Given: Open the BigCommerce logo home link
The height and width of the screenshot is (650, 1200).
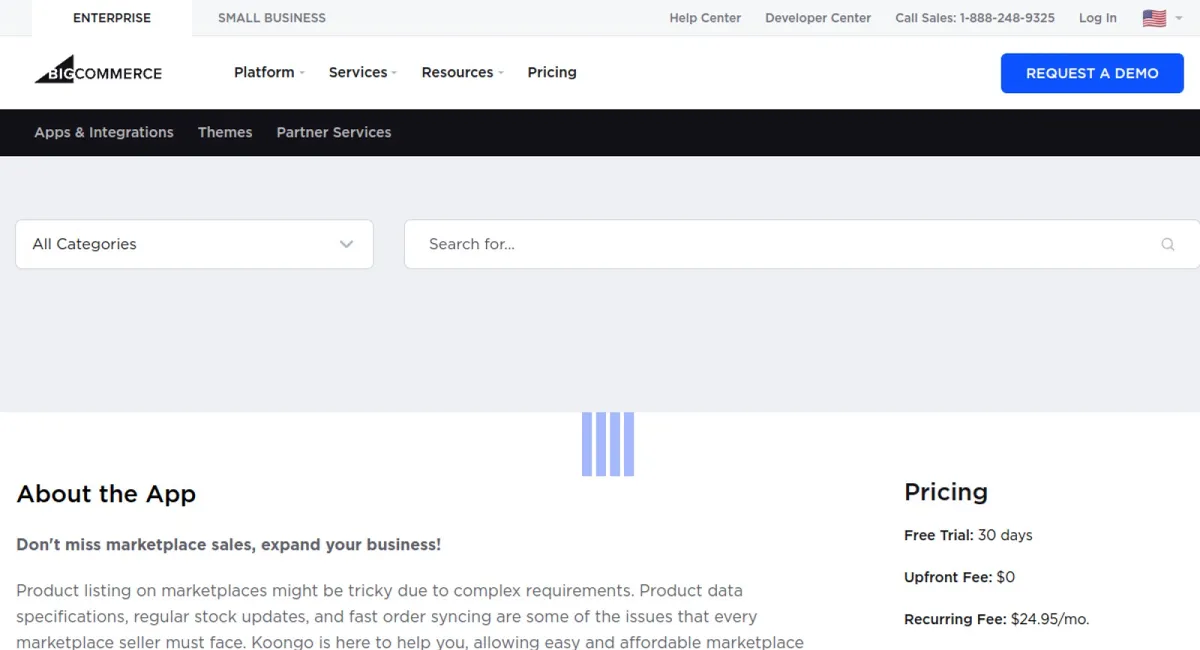Looking at the screenshot, I should pos(98,72).
